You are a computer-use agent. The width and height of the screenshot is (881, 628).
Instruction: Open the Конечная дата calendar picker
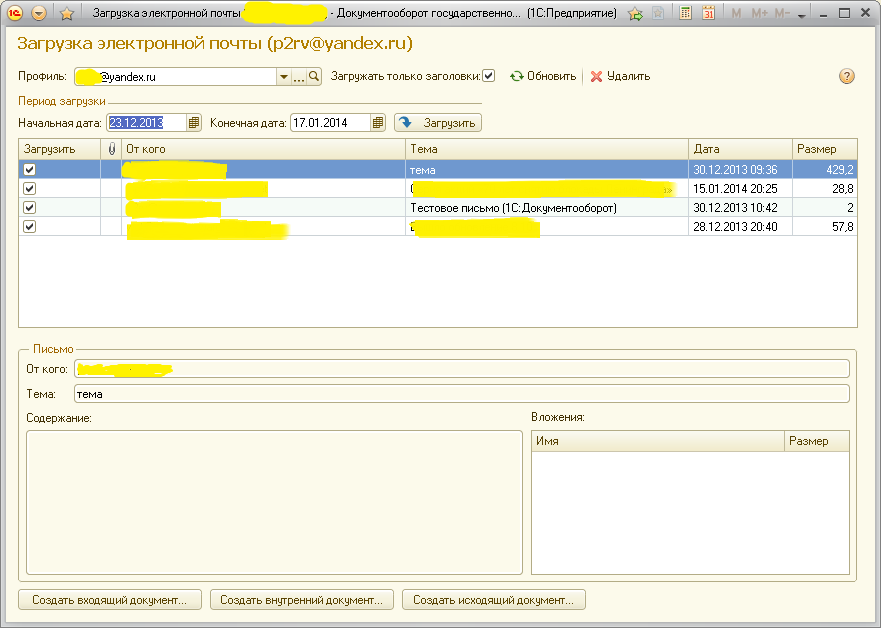click(378, 122)
